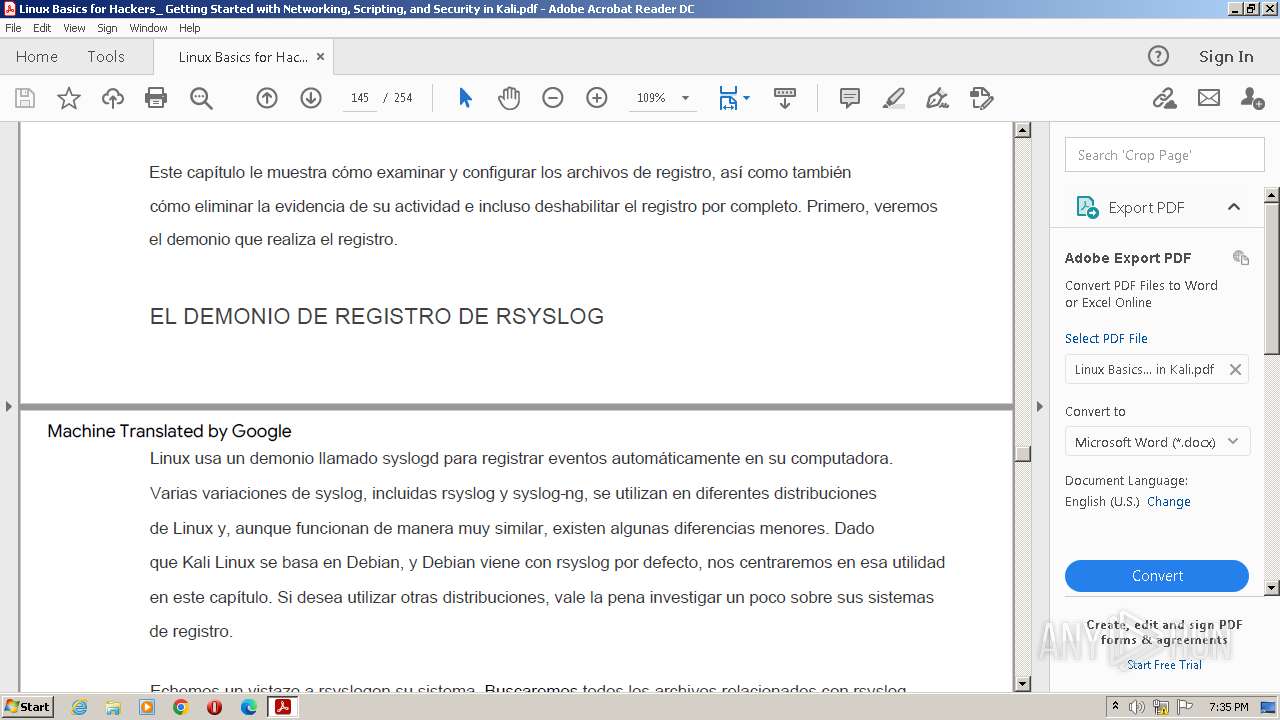Share with others person-plus icon
This screenshot has width=1280, height=720.
[1252, 98]
